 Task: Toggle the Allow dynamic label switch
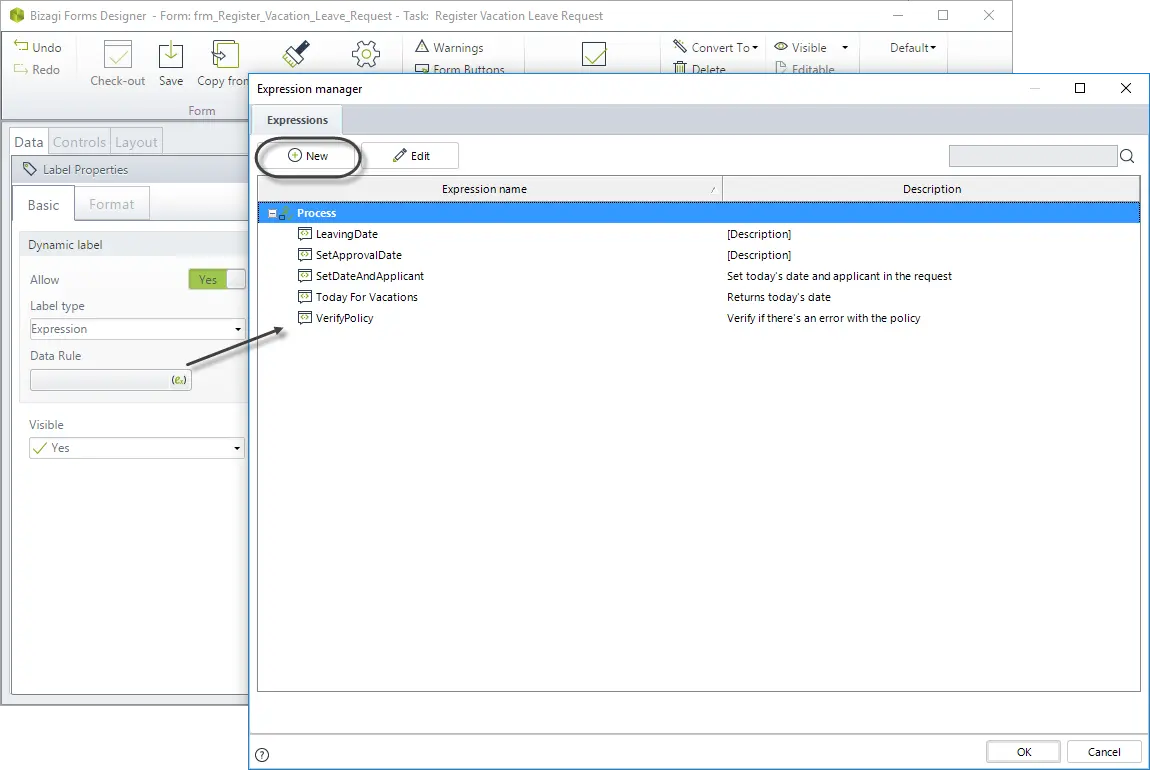coord(217,279)
